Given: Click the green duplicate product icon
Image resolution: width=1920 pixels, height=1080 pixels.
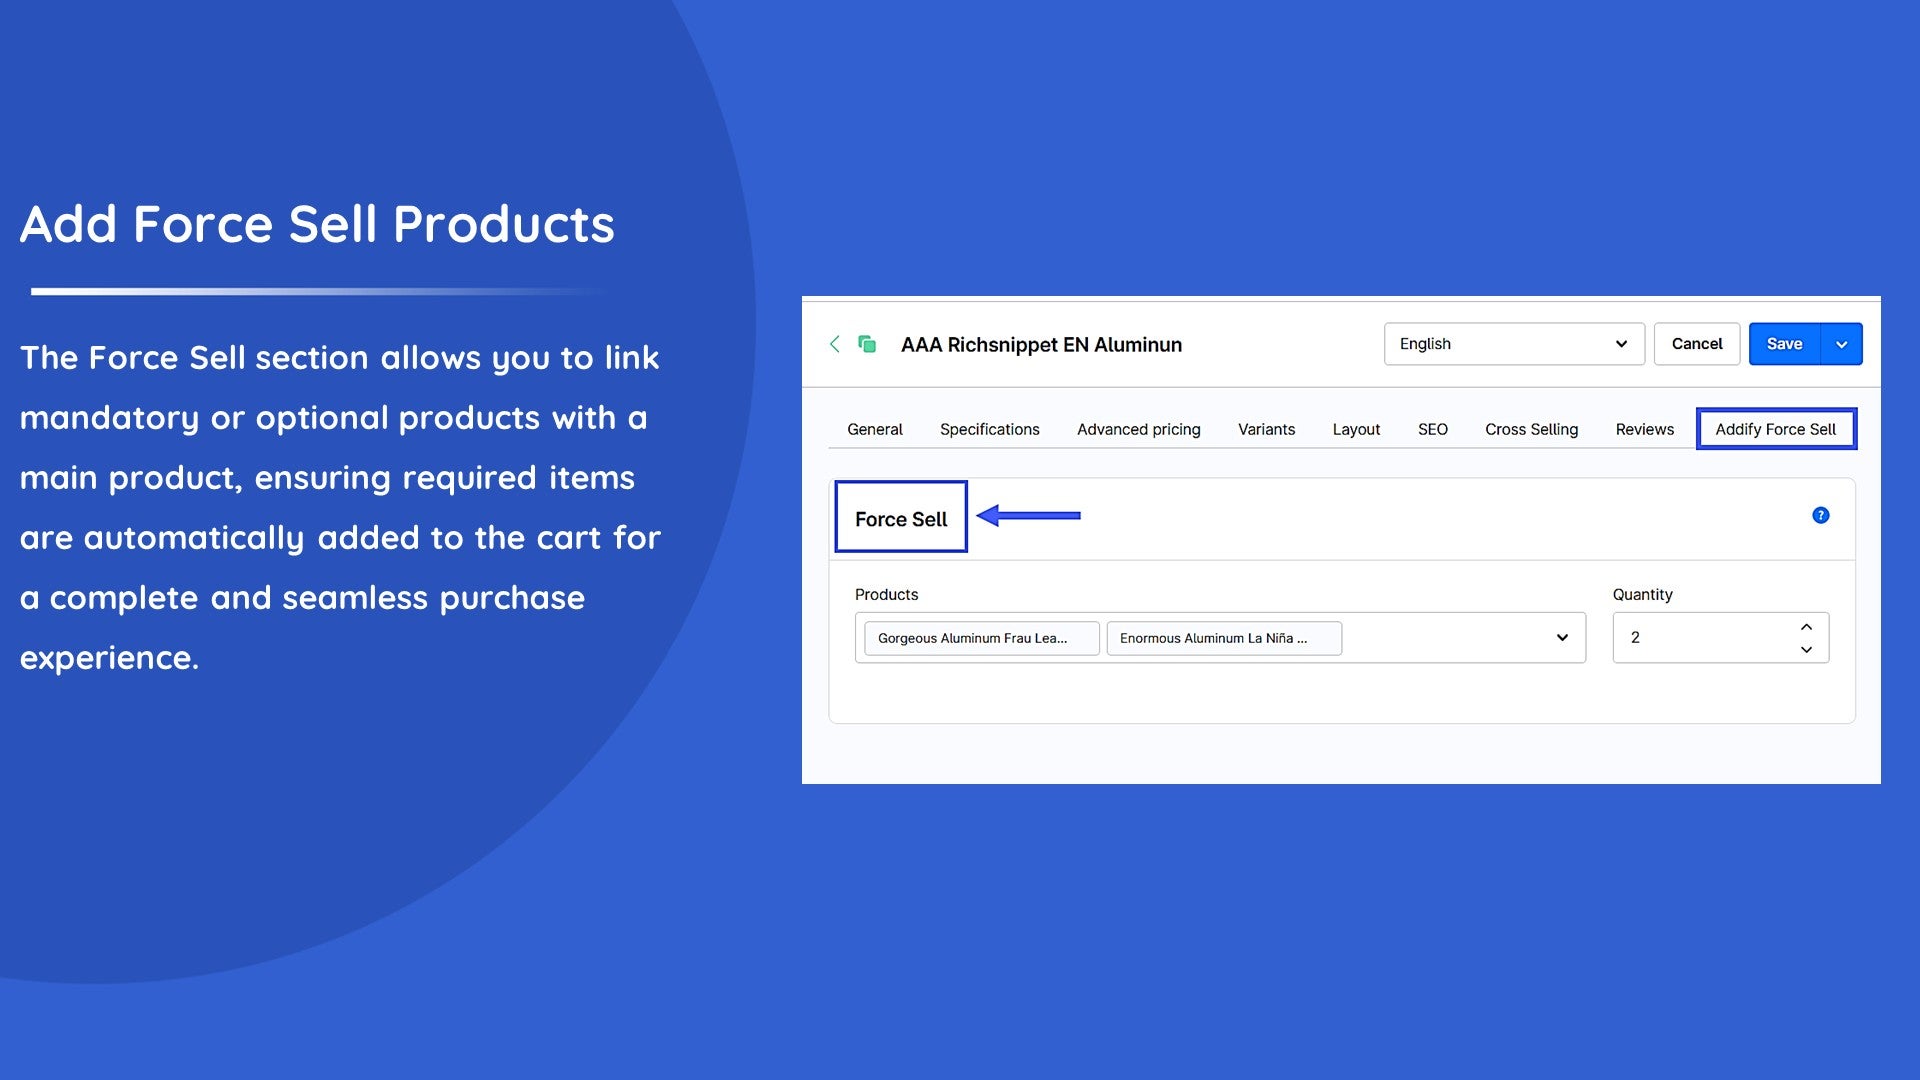Looking at the screenshot, I should (x=867, y=344).
